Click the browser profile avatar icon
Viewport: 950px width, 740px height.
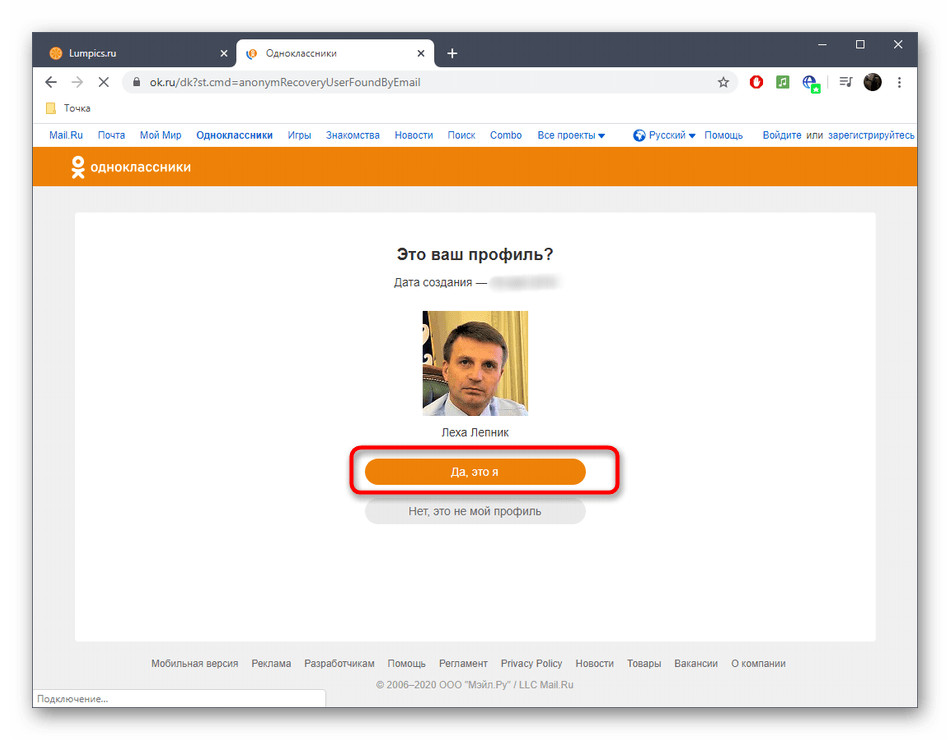click(872, 82)
